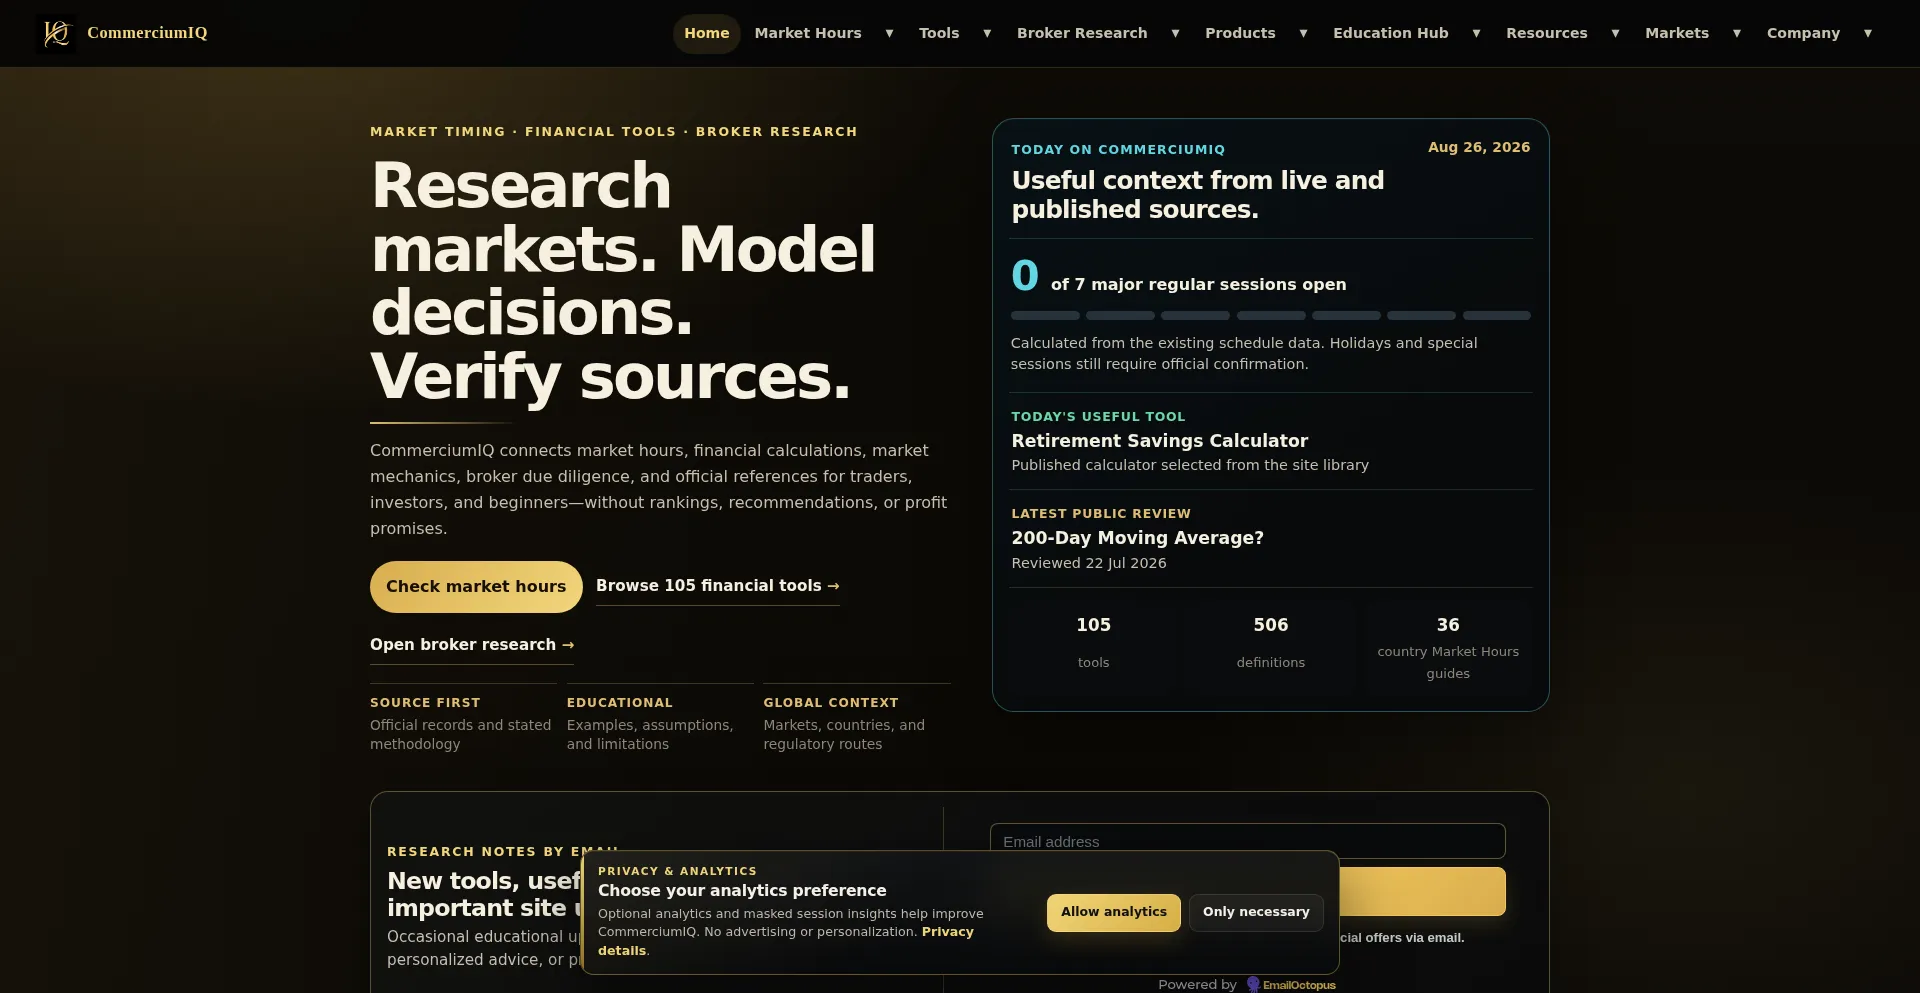The width and height of the screenshot is (1920, 993).
Task: Expand the Tools dropdown arrow
Action: [987, 33]
